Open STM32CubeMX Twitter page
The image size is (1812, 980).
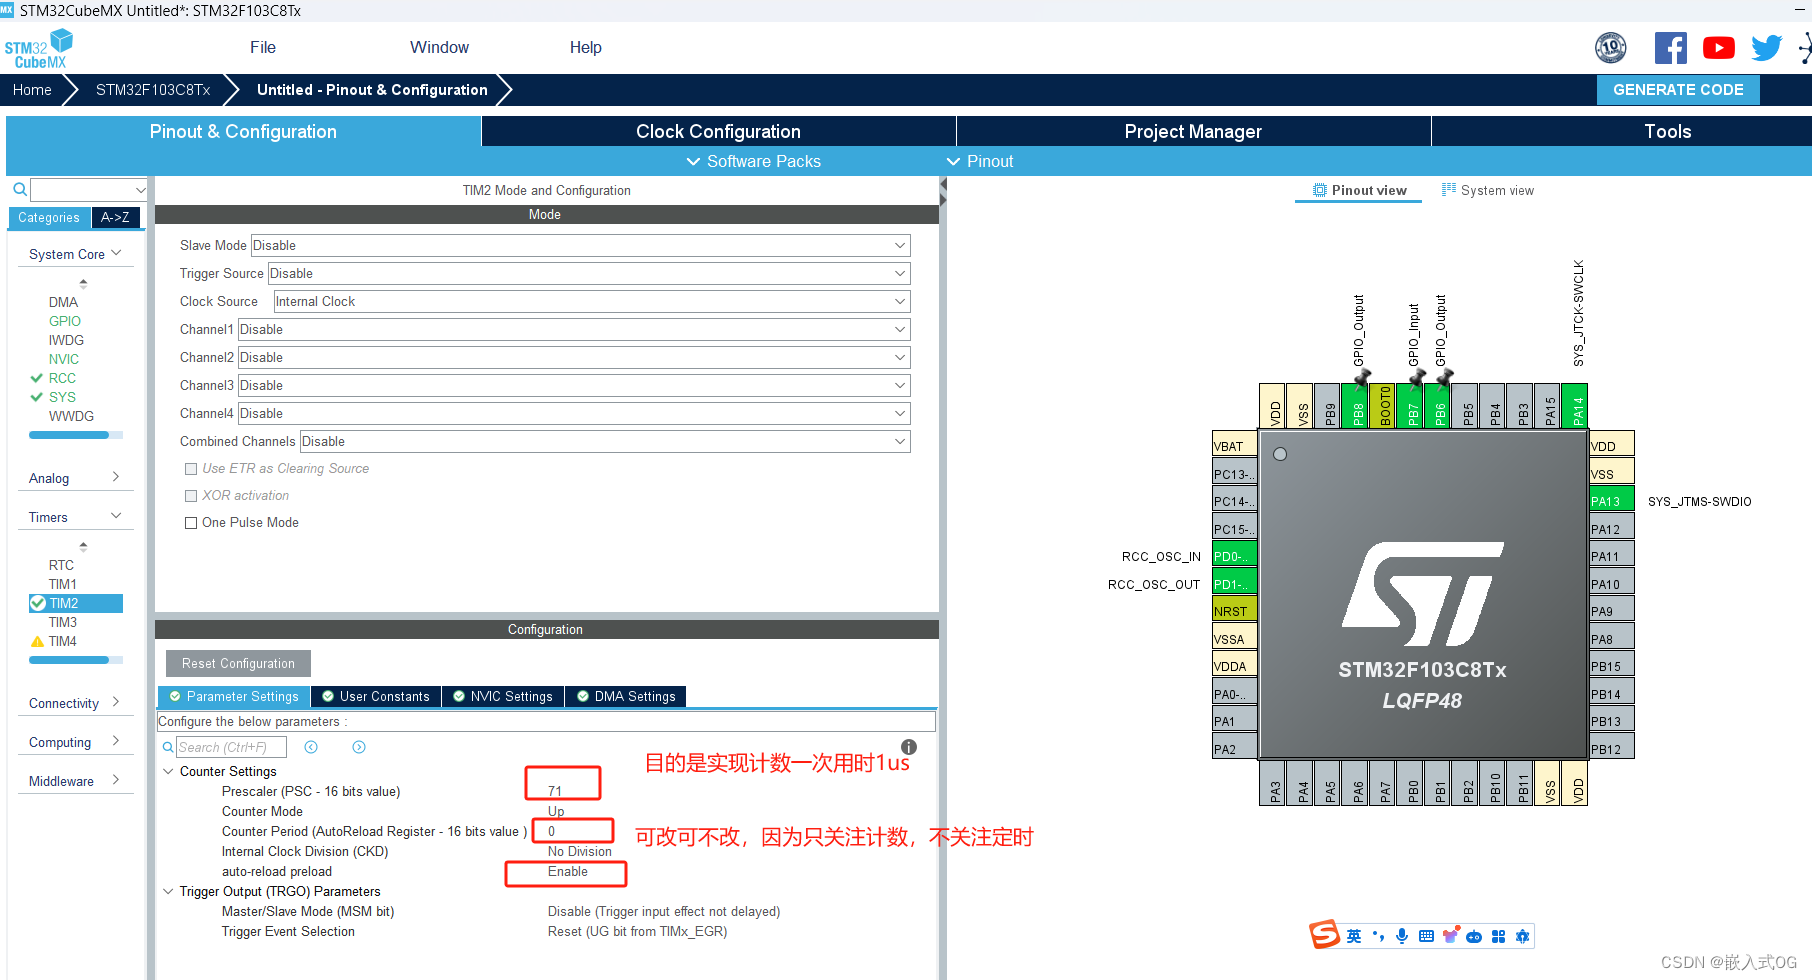(1766, 47)
